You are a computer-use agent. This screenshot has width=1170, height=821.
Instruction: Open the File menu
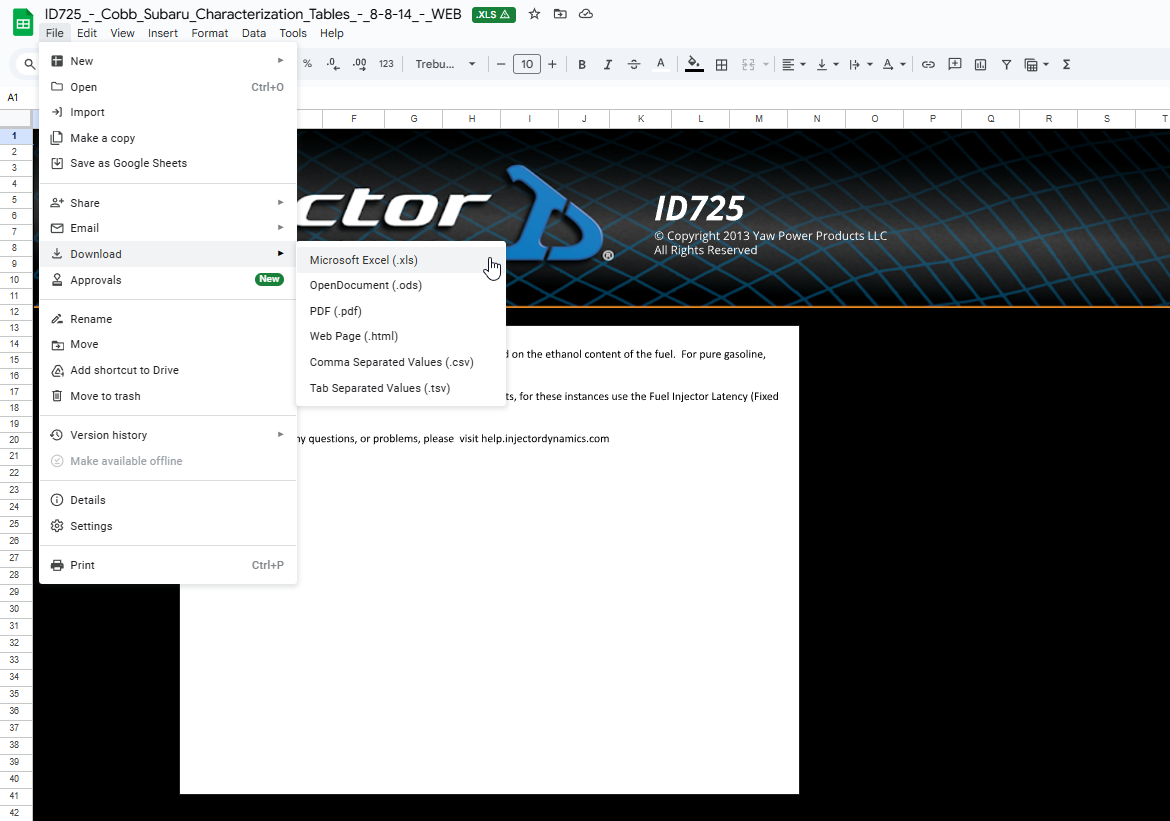[54, 33]
